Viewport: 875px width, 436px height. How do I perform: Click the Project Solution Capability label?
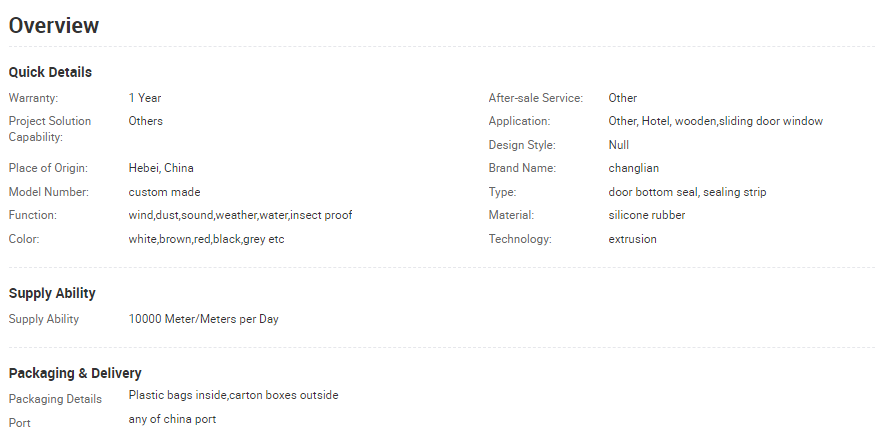[49, 129]
